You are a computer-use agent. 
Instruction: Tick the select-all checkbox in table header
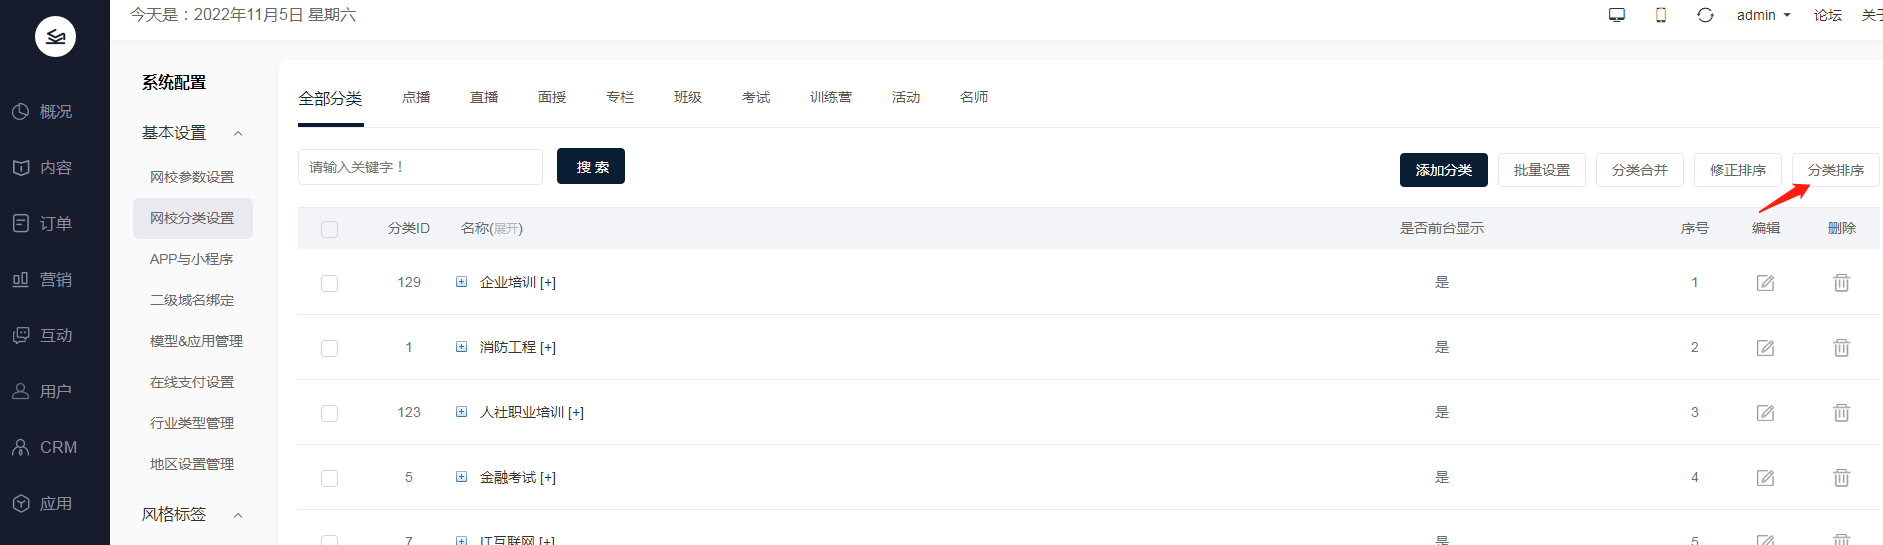[x=329, y=229]
